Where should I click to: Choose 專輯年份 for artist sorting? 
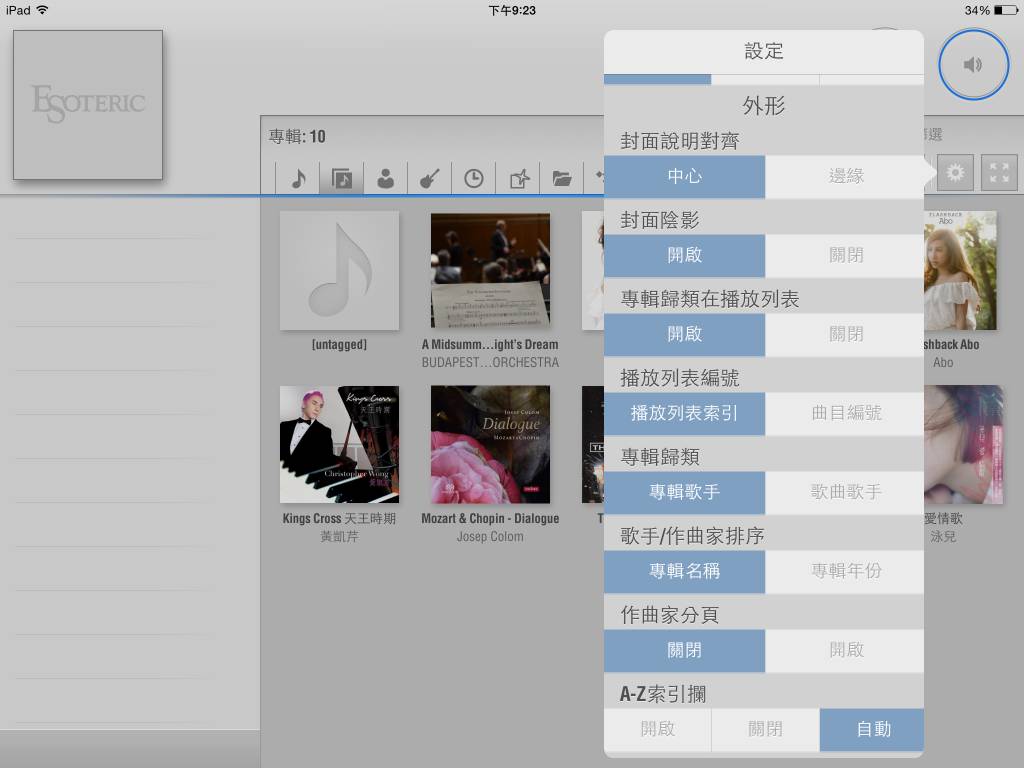tap(844, 571)
